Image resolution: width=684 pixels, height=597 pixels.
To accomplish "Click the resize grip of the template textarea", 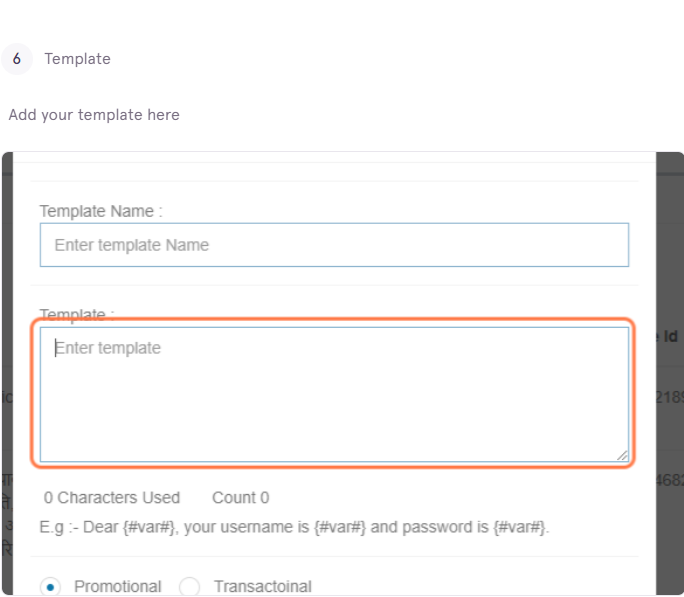I will (622, 455).
